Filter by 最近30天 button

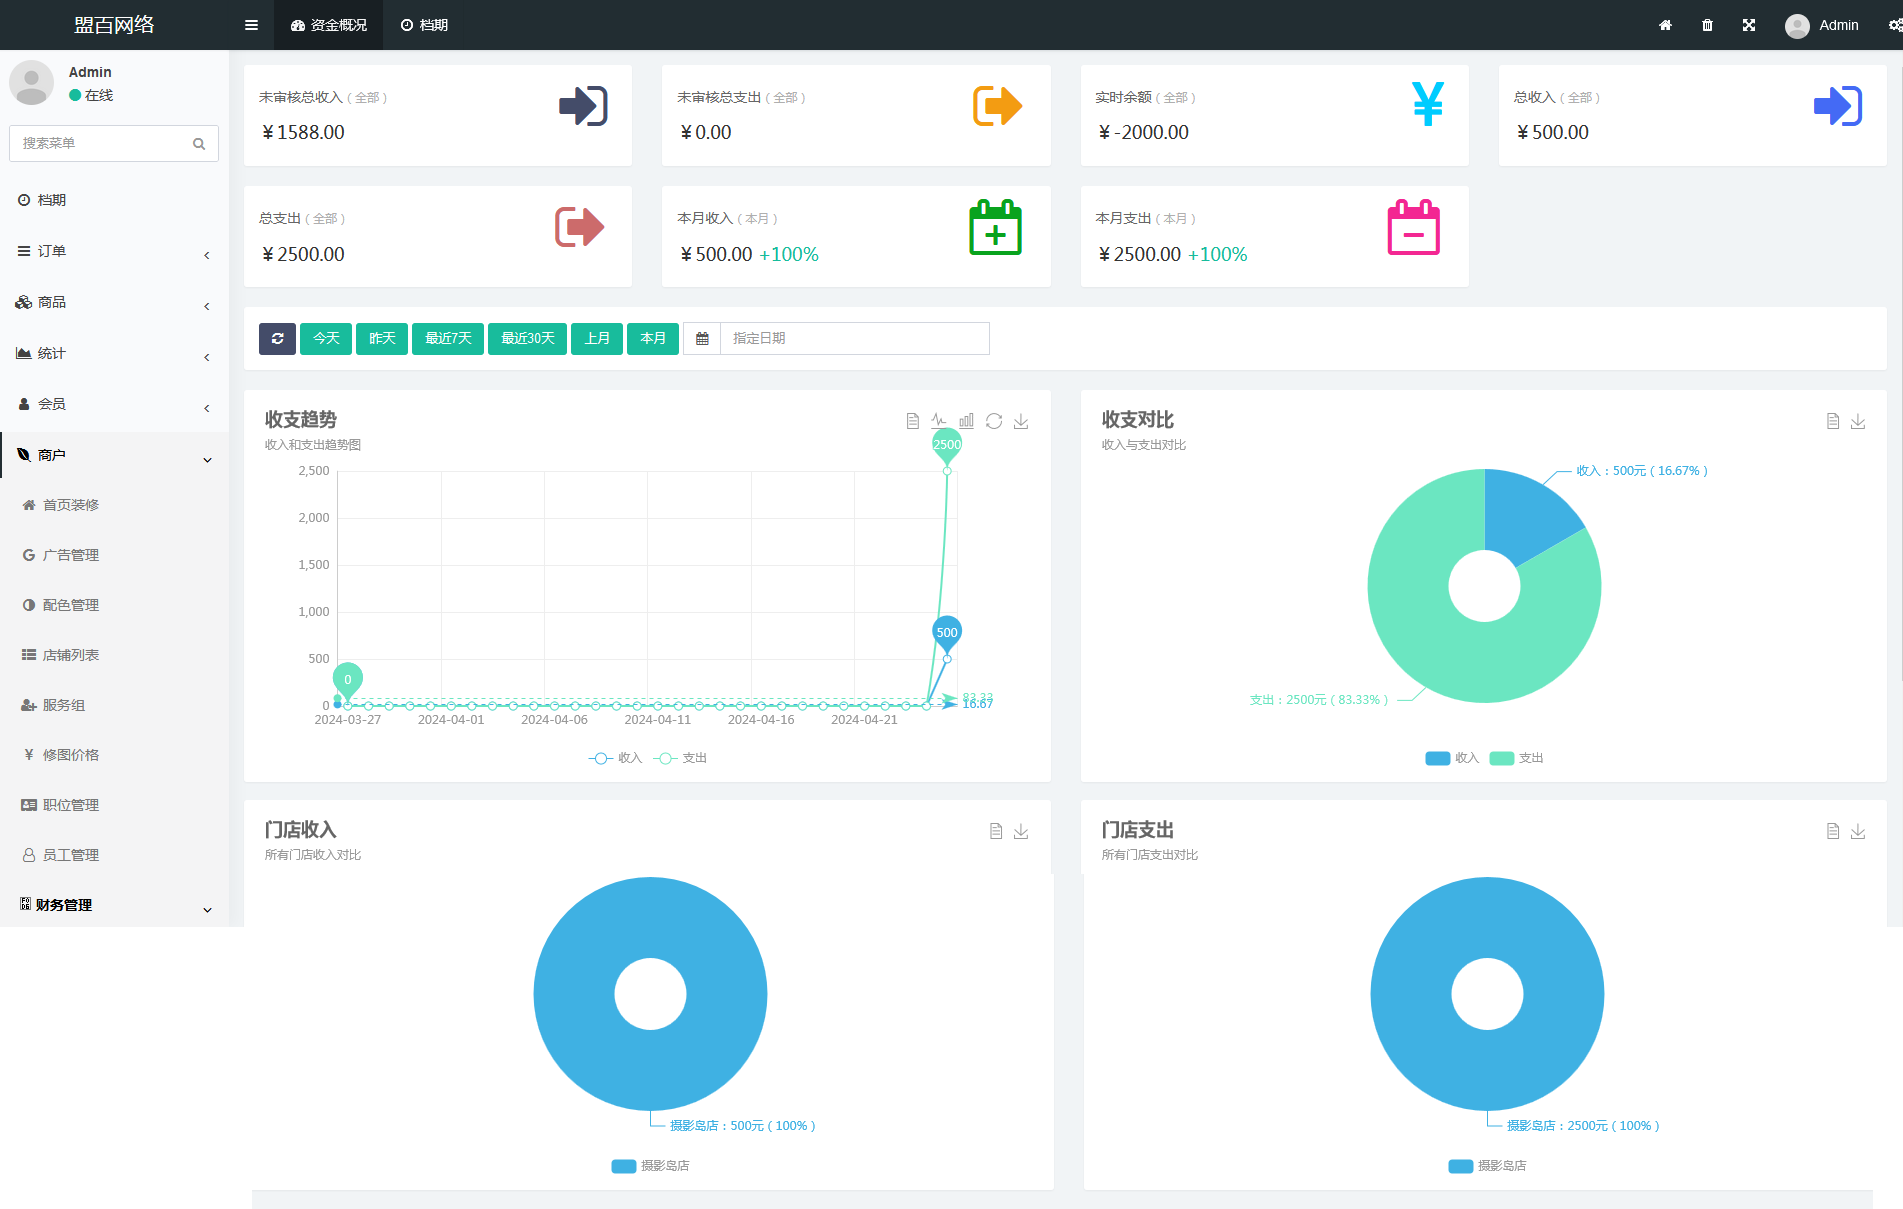(x=527, y=339)
